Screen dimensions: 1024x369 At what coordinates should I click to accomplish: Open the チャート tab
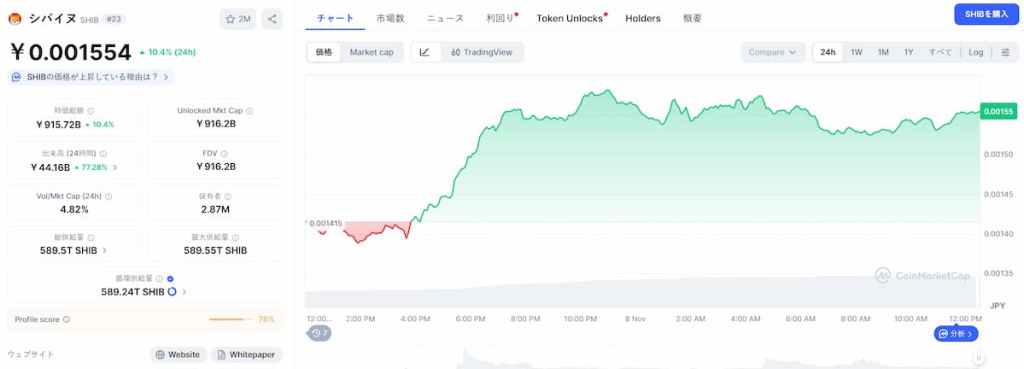point(335,18)
